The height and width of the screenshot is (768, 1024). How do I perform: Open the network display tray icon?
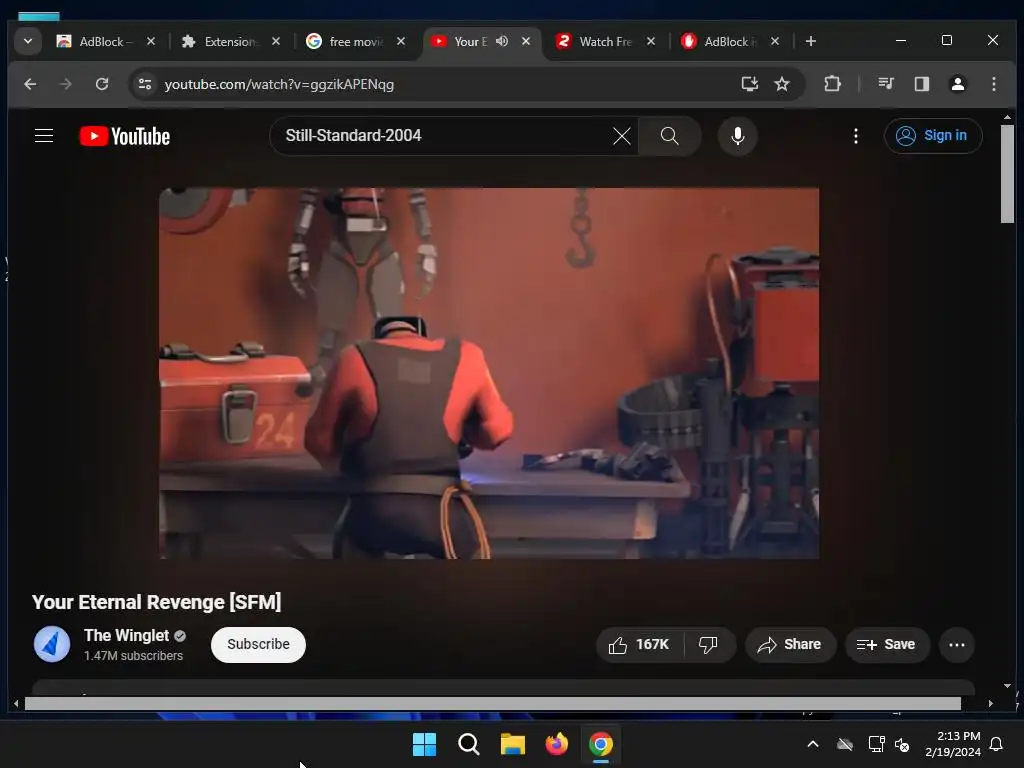coord(876,744)
